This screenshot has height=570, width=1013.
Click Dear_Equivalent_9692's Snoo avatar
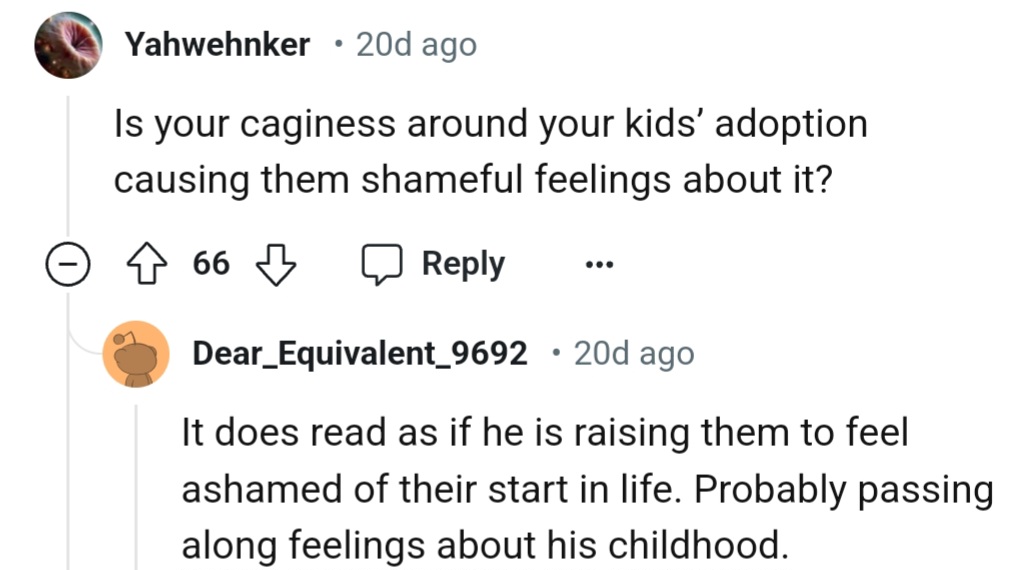click(x=136, y=354)
